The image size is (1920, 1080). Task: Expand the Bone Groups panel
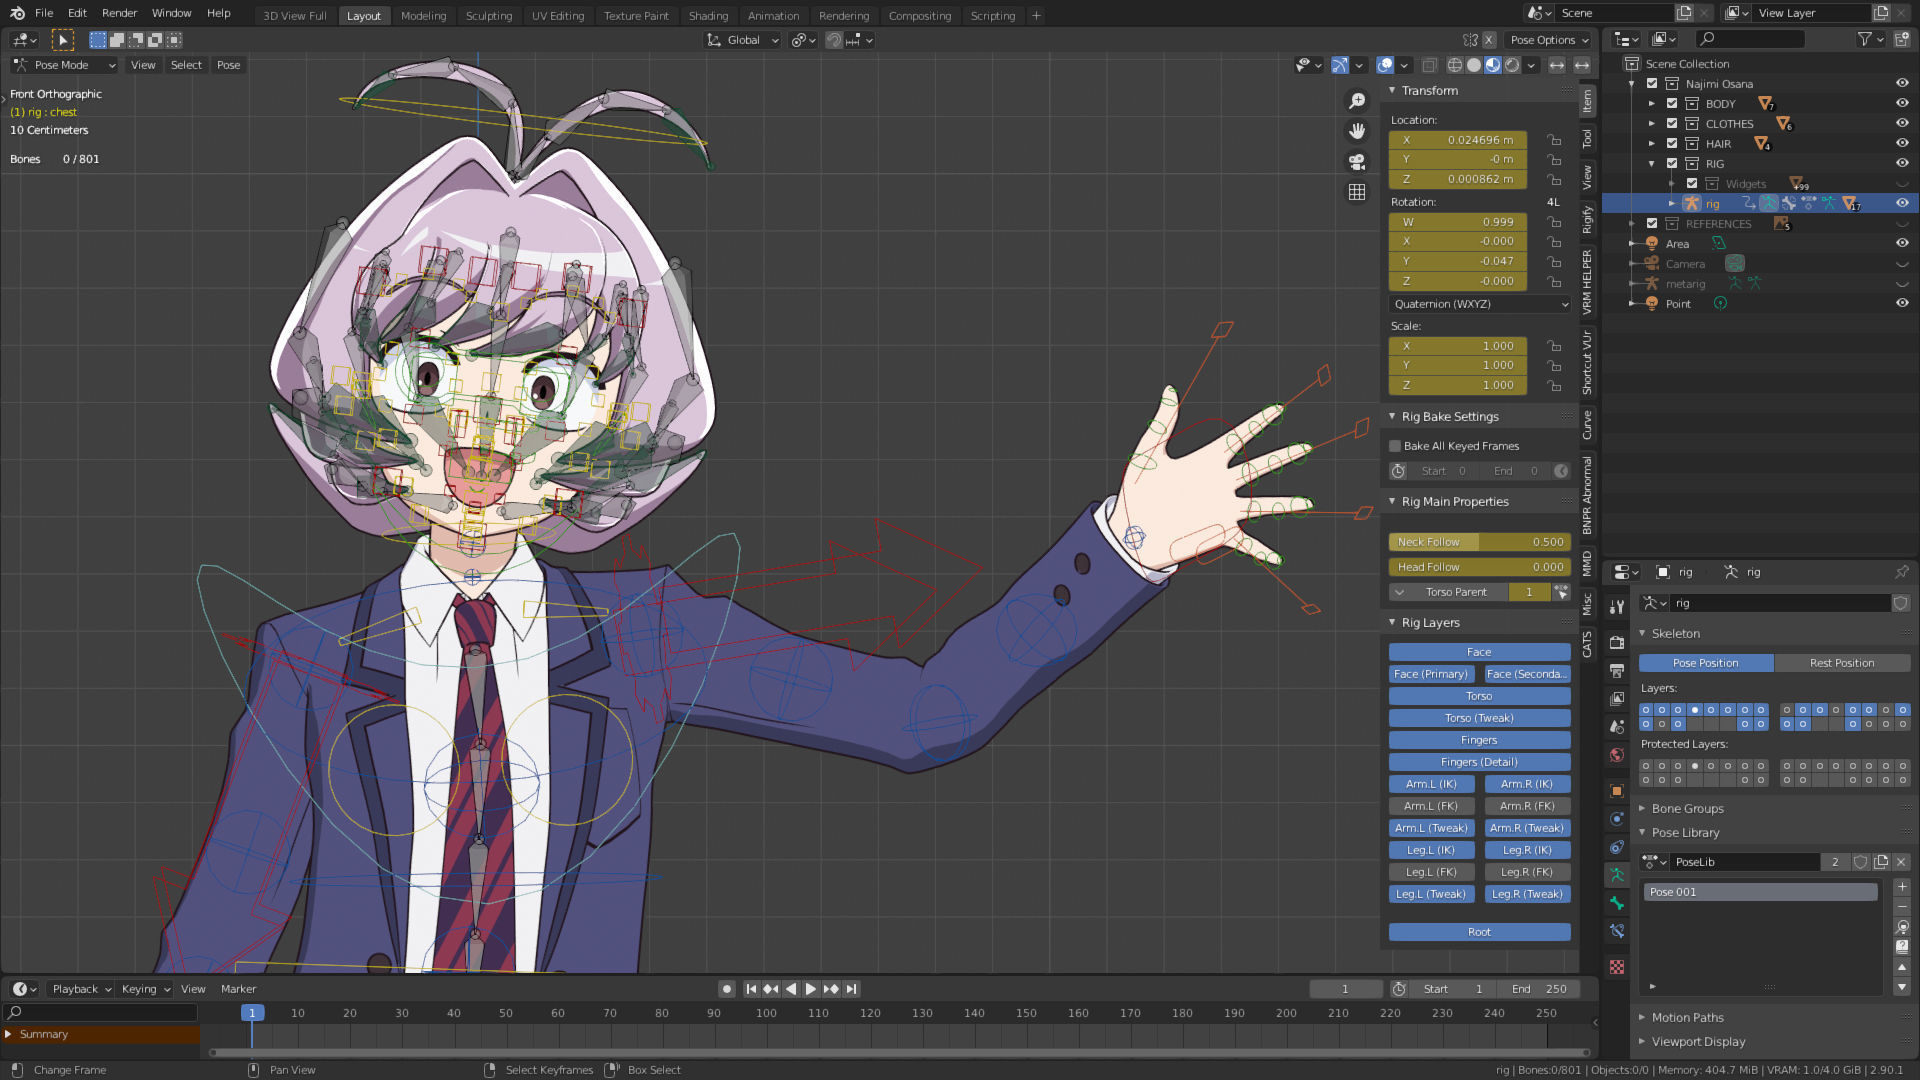click(1642, 808)
